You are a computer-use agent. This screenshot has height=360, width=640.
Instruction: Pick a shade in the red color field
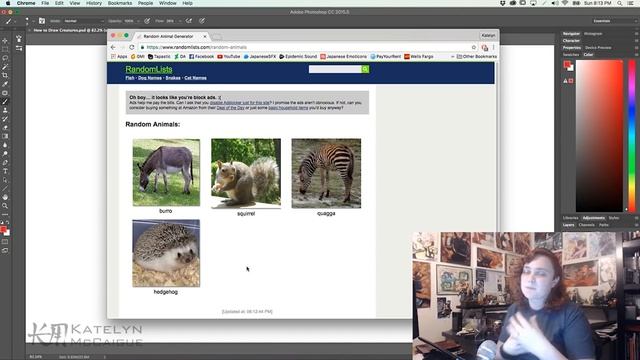tap(599, 136)
